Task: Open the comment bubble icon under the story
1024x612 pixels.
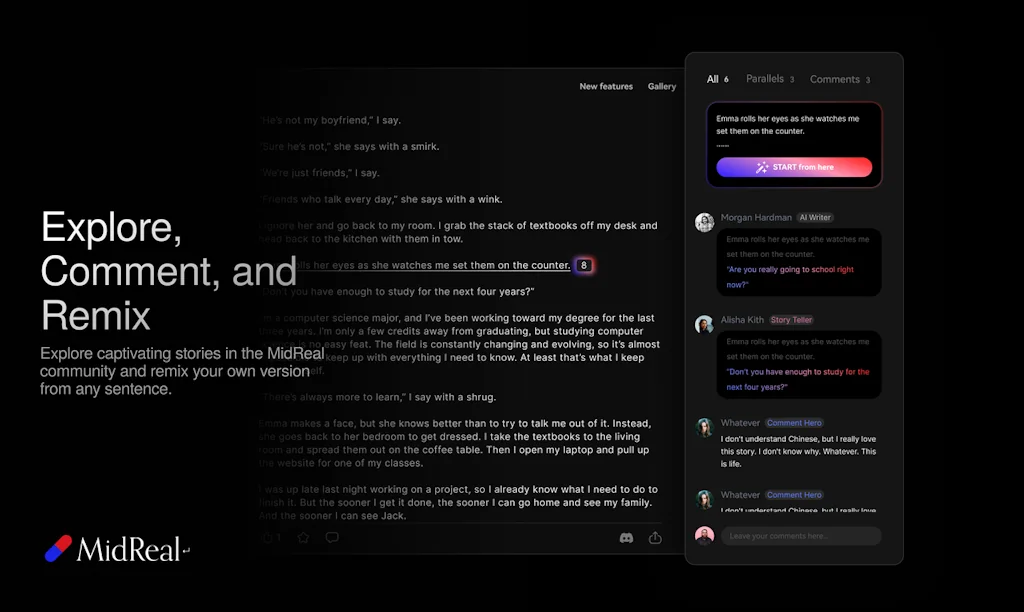Action: click(331, 537)
